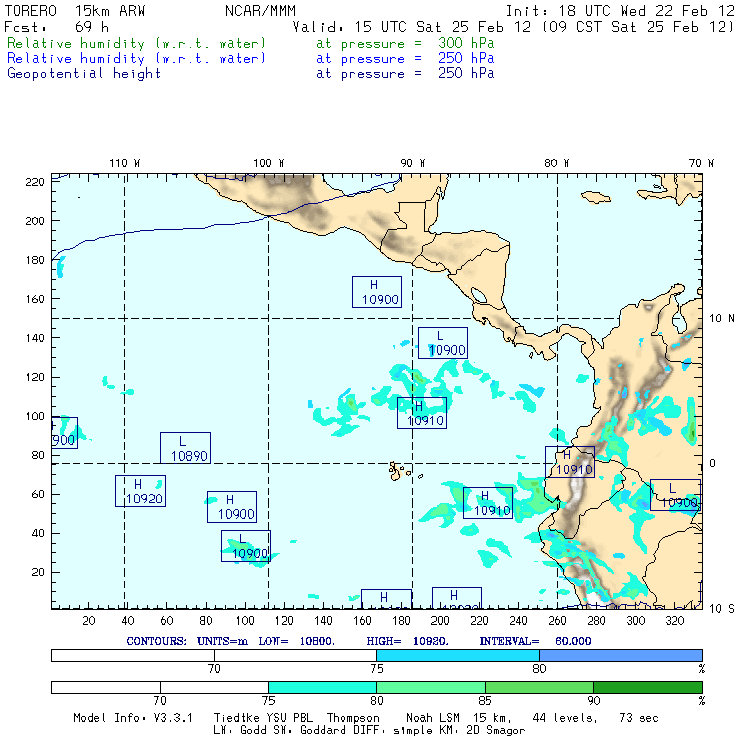
Task: Click the YSU PBL scheme label
Action: tap(289, 718)
